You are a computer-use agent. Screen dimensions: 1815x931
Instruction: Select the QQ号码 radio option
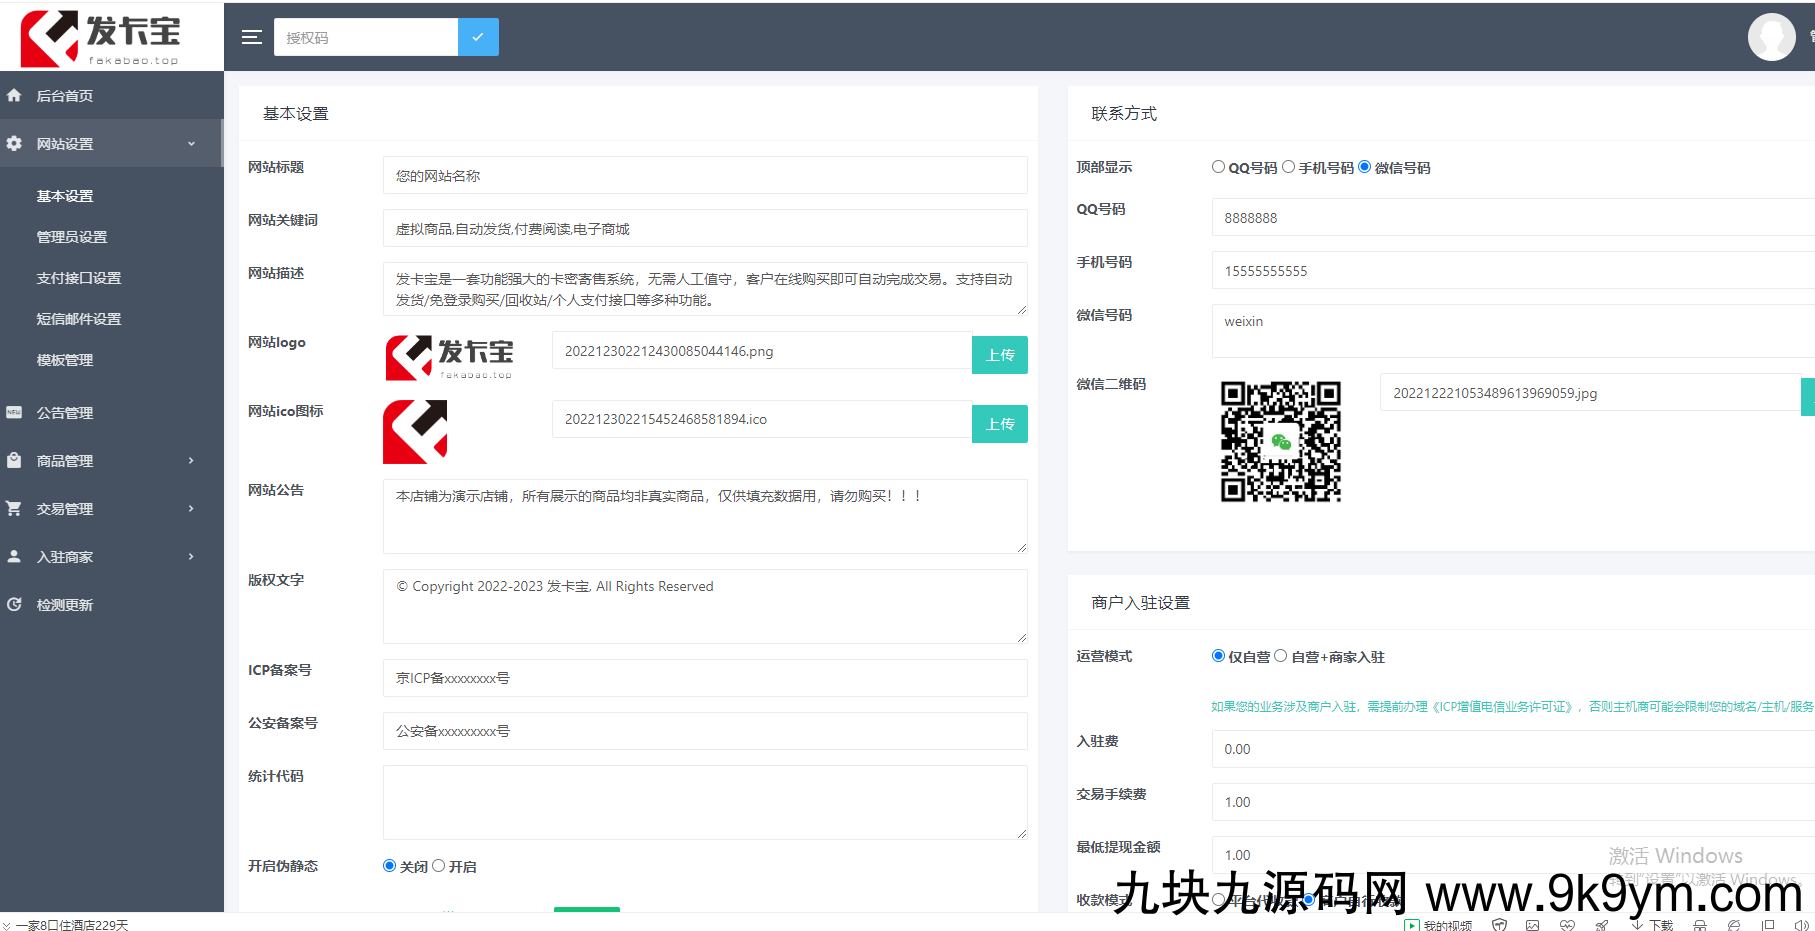[1218, 167]
